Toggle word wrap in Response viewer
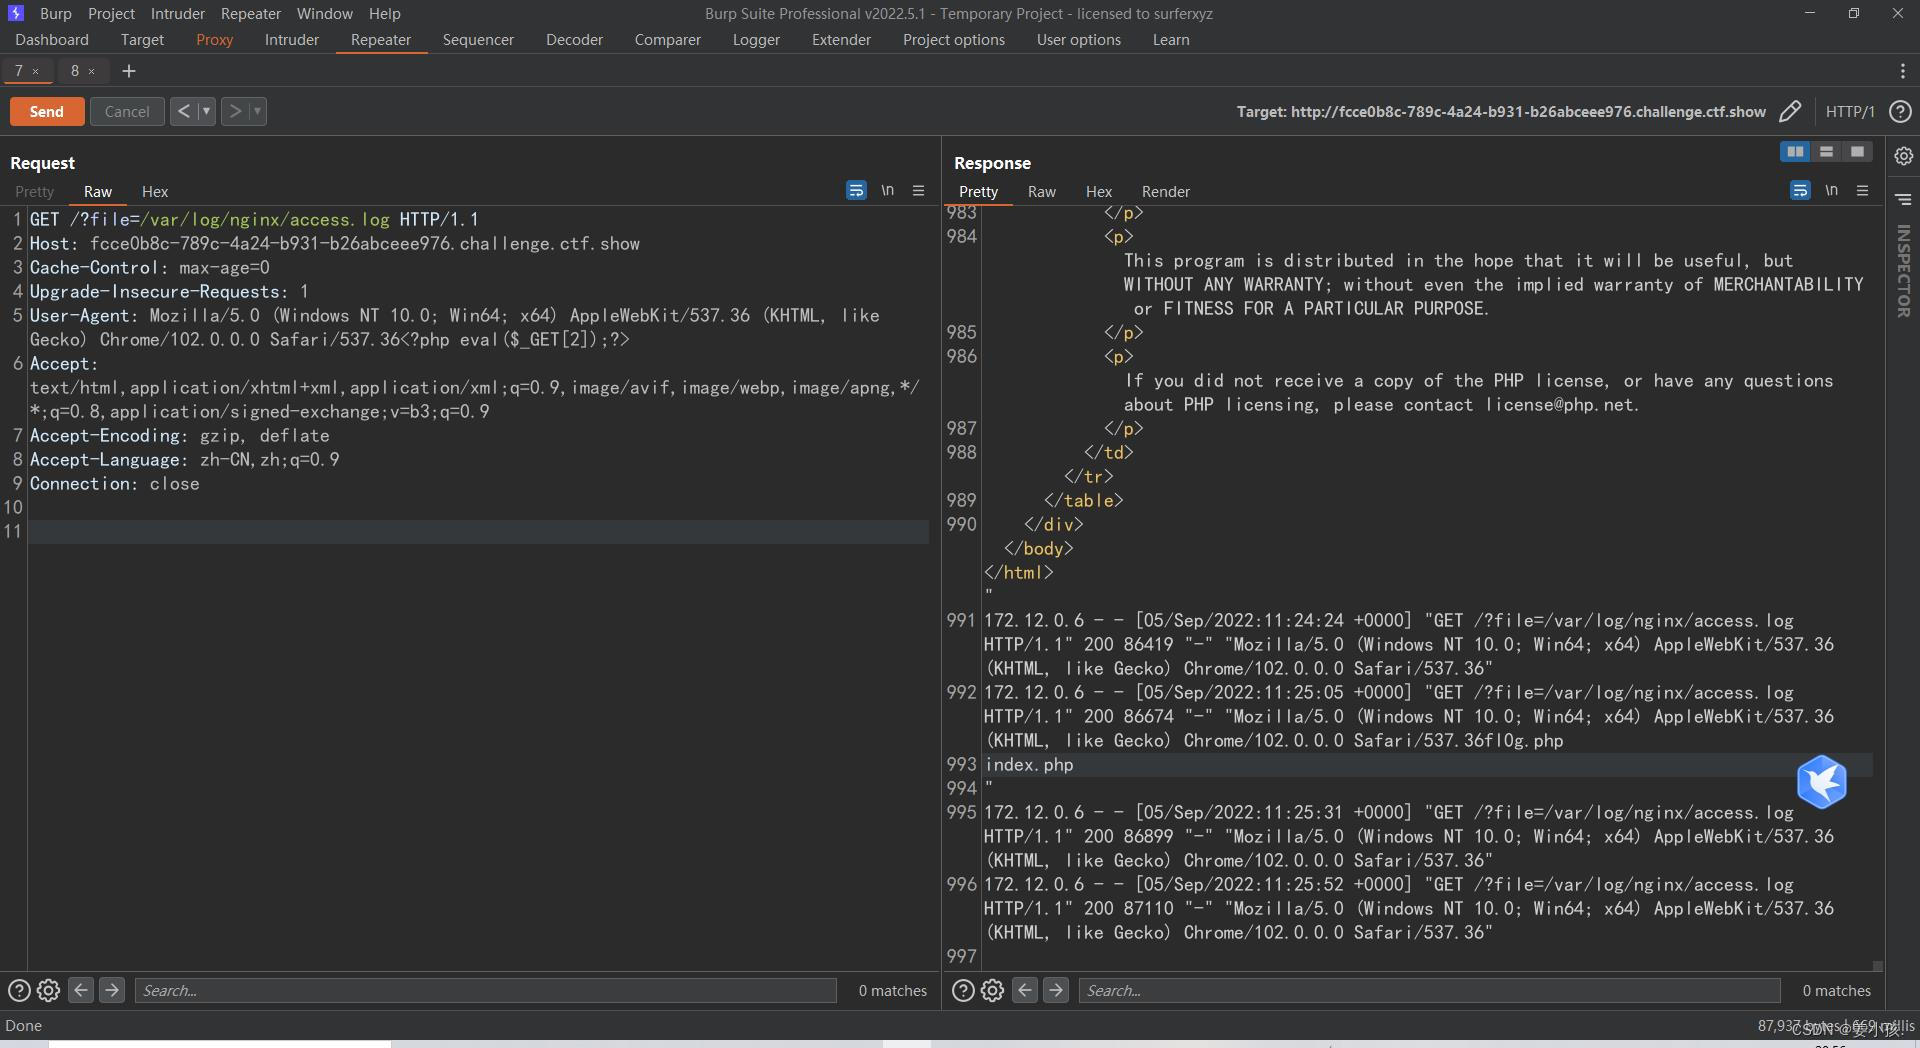 click(x=1800, y=190)
